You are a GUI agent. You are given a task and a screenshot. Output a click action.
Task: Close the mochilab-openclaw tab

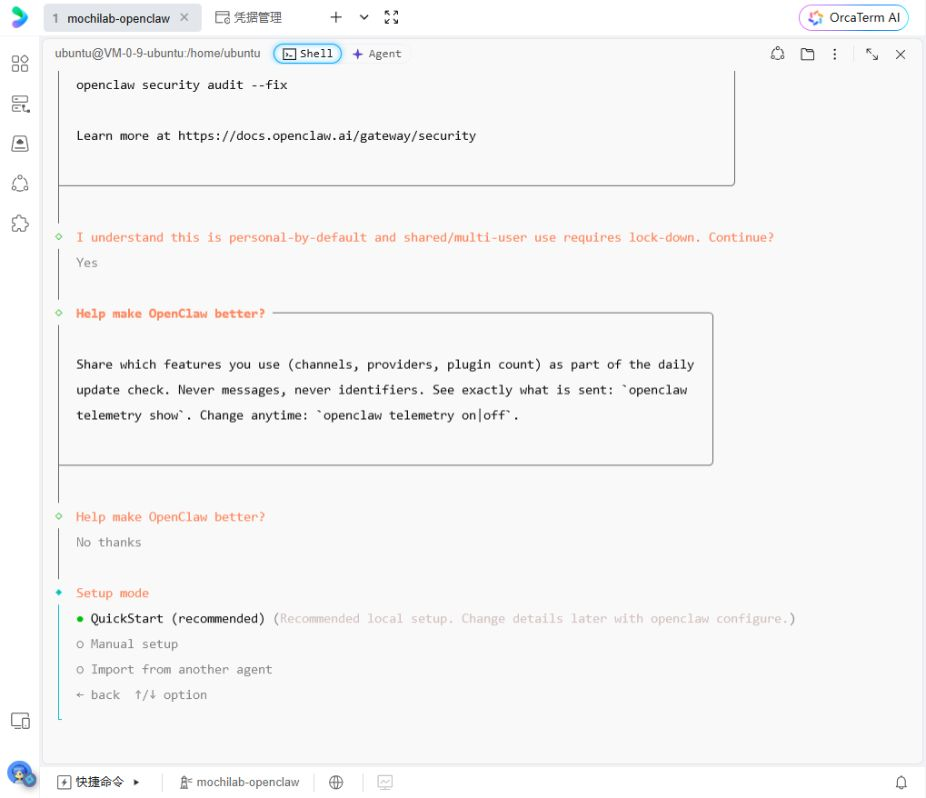184,18
